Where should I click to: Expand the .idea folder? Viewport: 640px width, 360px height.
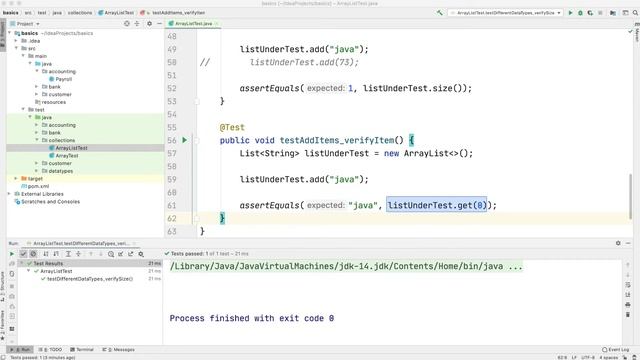(16, 41)
